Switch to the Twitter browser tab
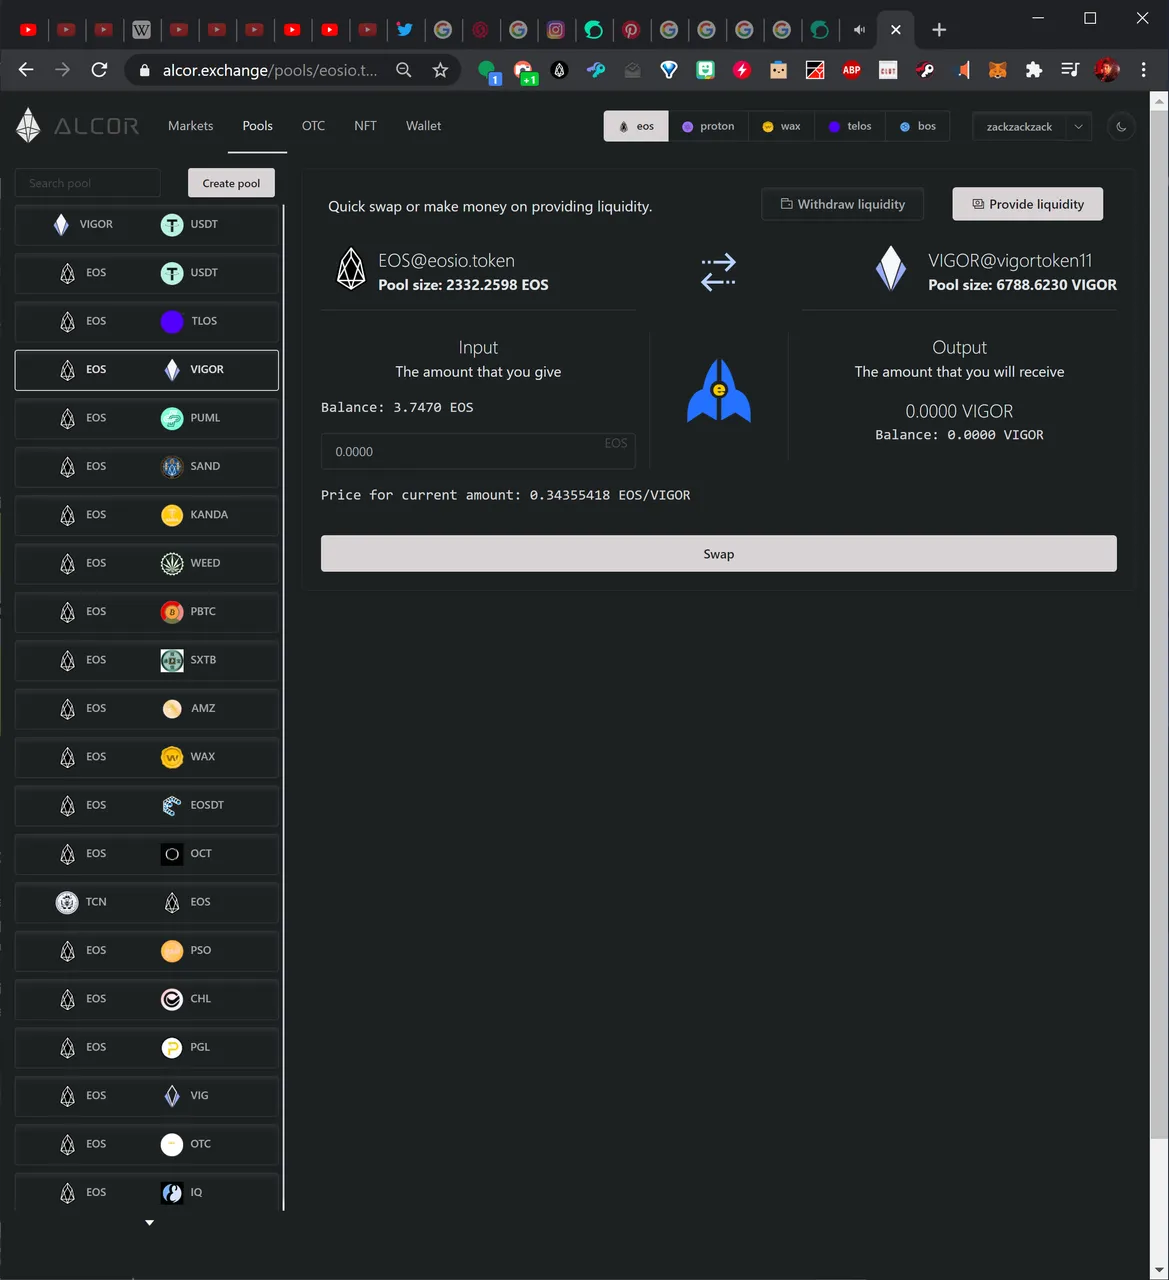 pos(404,30)
